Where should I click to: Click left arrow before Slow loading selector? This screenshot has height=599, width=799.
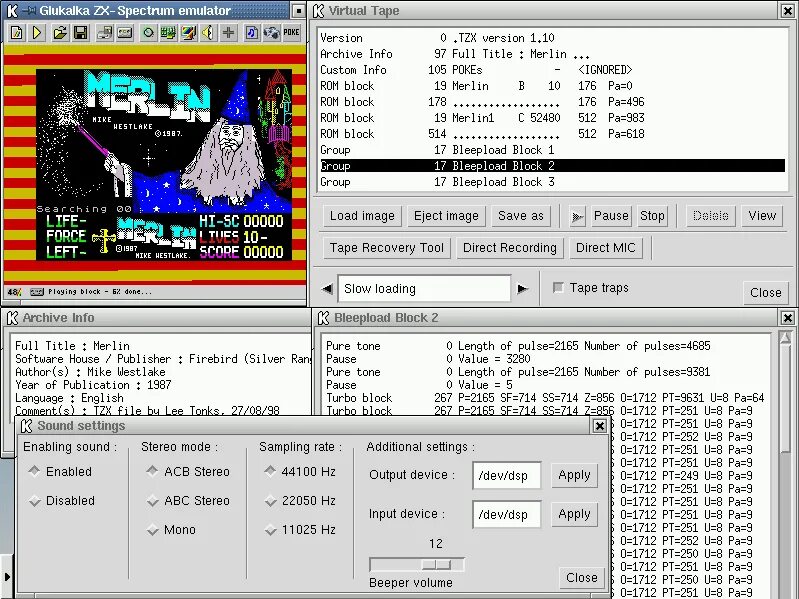point(327,289)
